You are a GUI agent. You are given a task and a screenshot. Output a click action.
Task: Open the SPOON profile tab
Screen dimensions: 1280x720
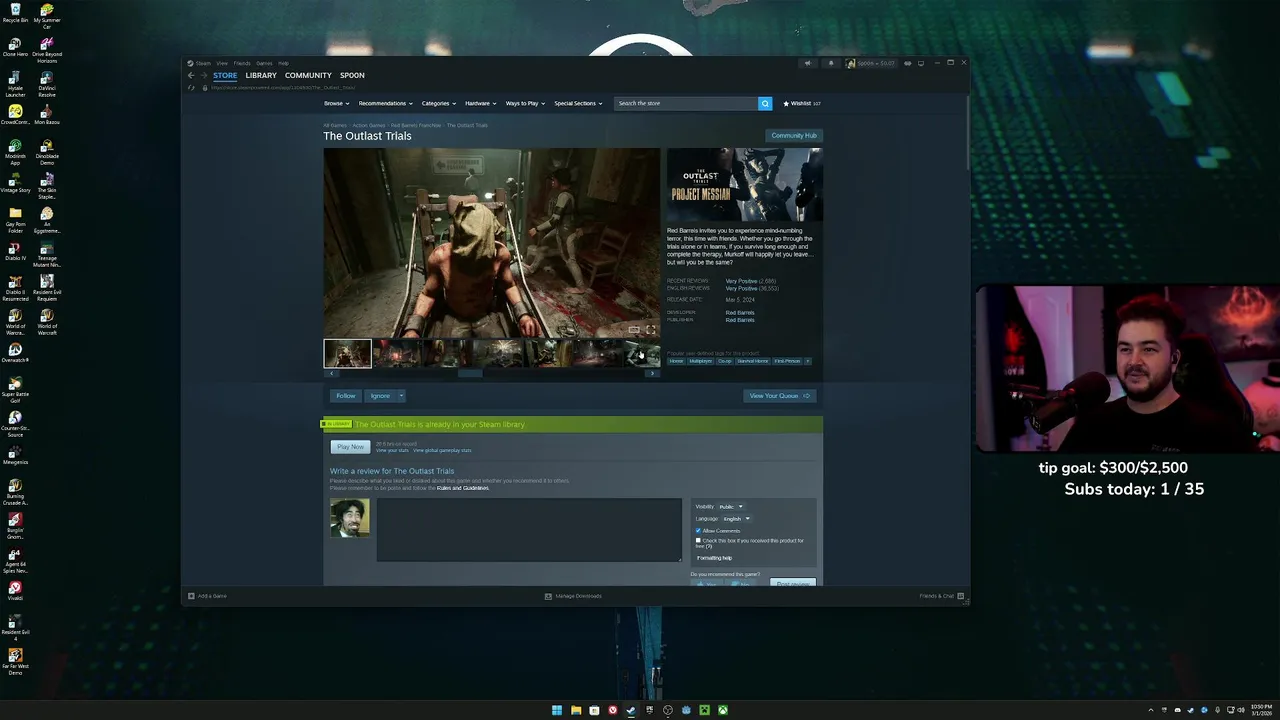coord(352,76)
